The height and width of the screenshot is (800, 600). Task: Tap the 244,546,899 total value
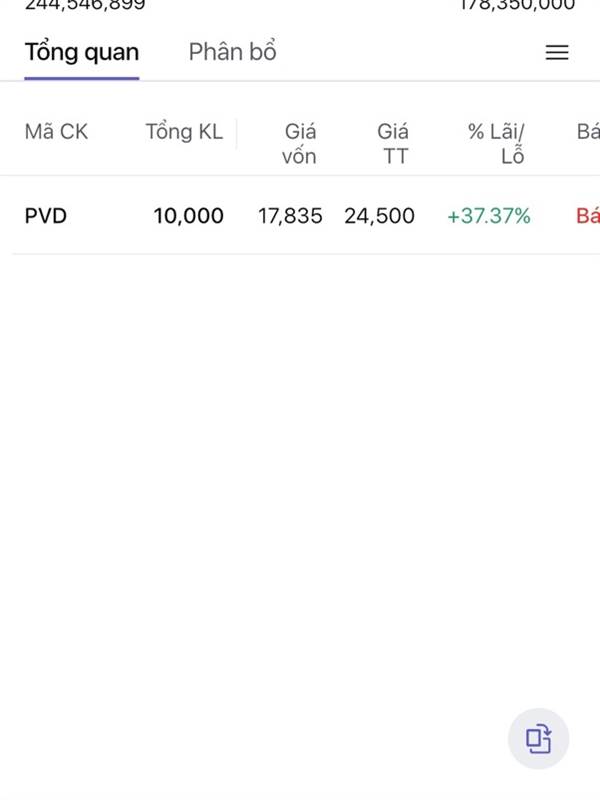pos(85,5)
